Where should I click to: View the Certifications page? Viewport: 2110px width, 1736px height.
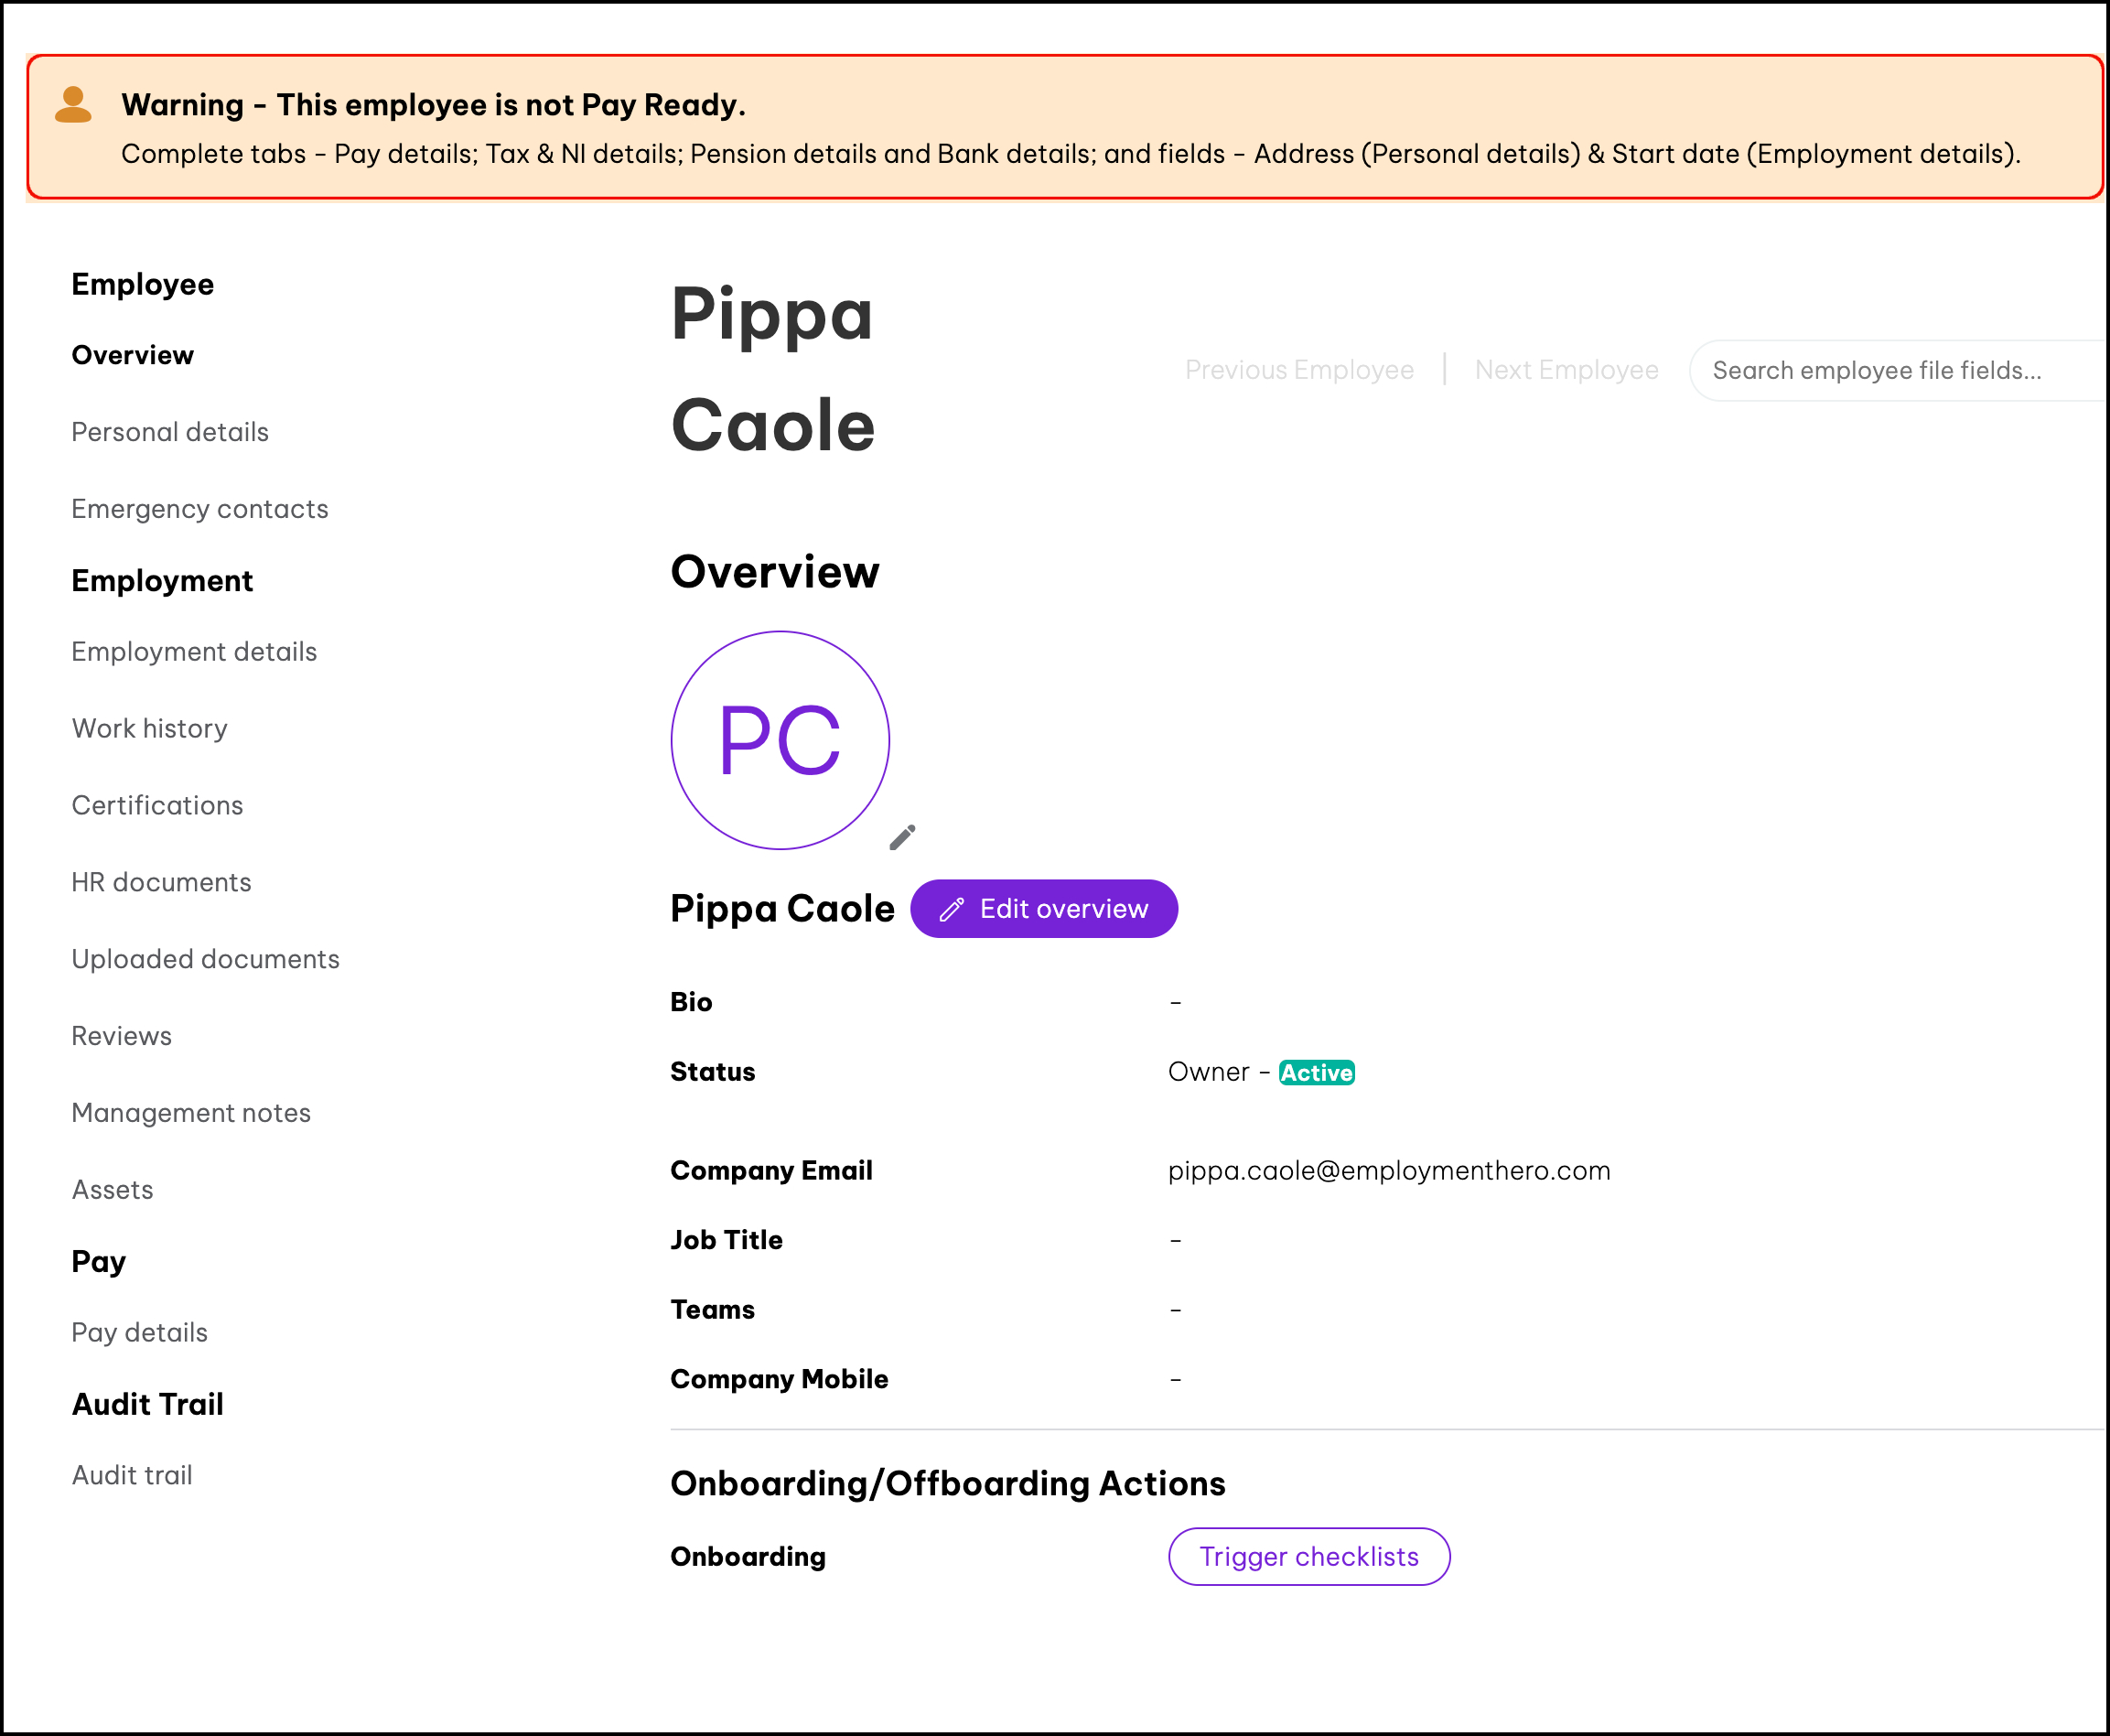(x=157, y=806)
